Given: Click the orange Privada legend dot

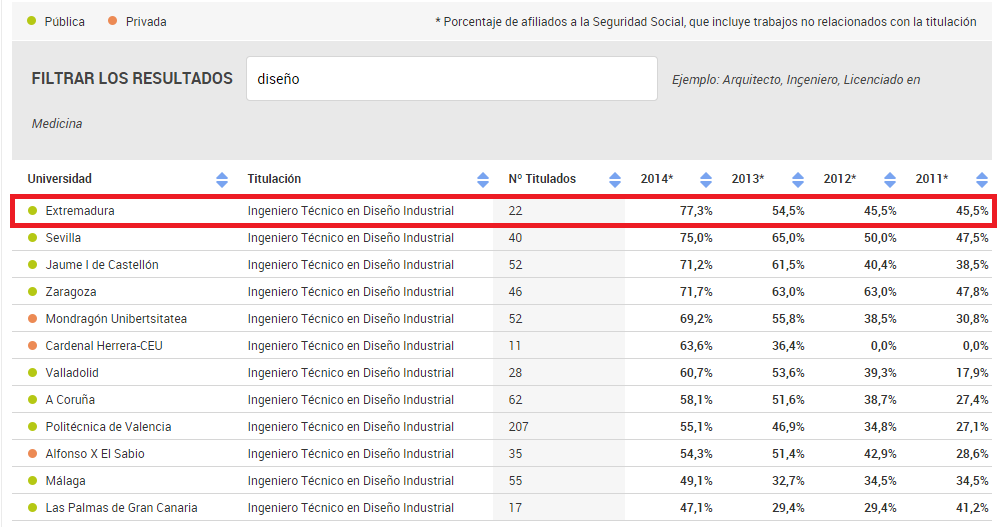Looking at the screenshot, I should [112, 21].
